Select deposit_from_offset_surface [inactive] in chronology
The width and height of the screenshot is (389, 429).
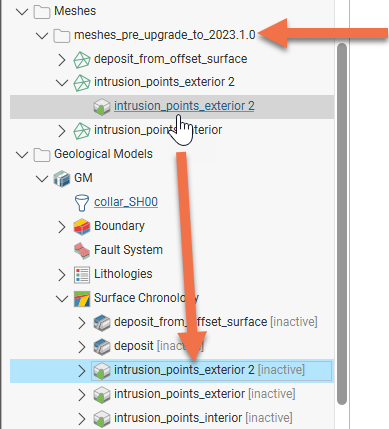click(x=215, y=322)
